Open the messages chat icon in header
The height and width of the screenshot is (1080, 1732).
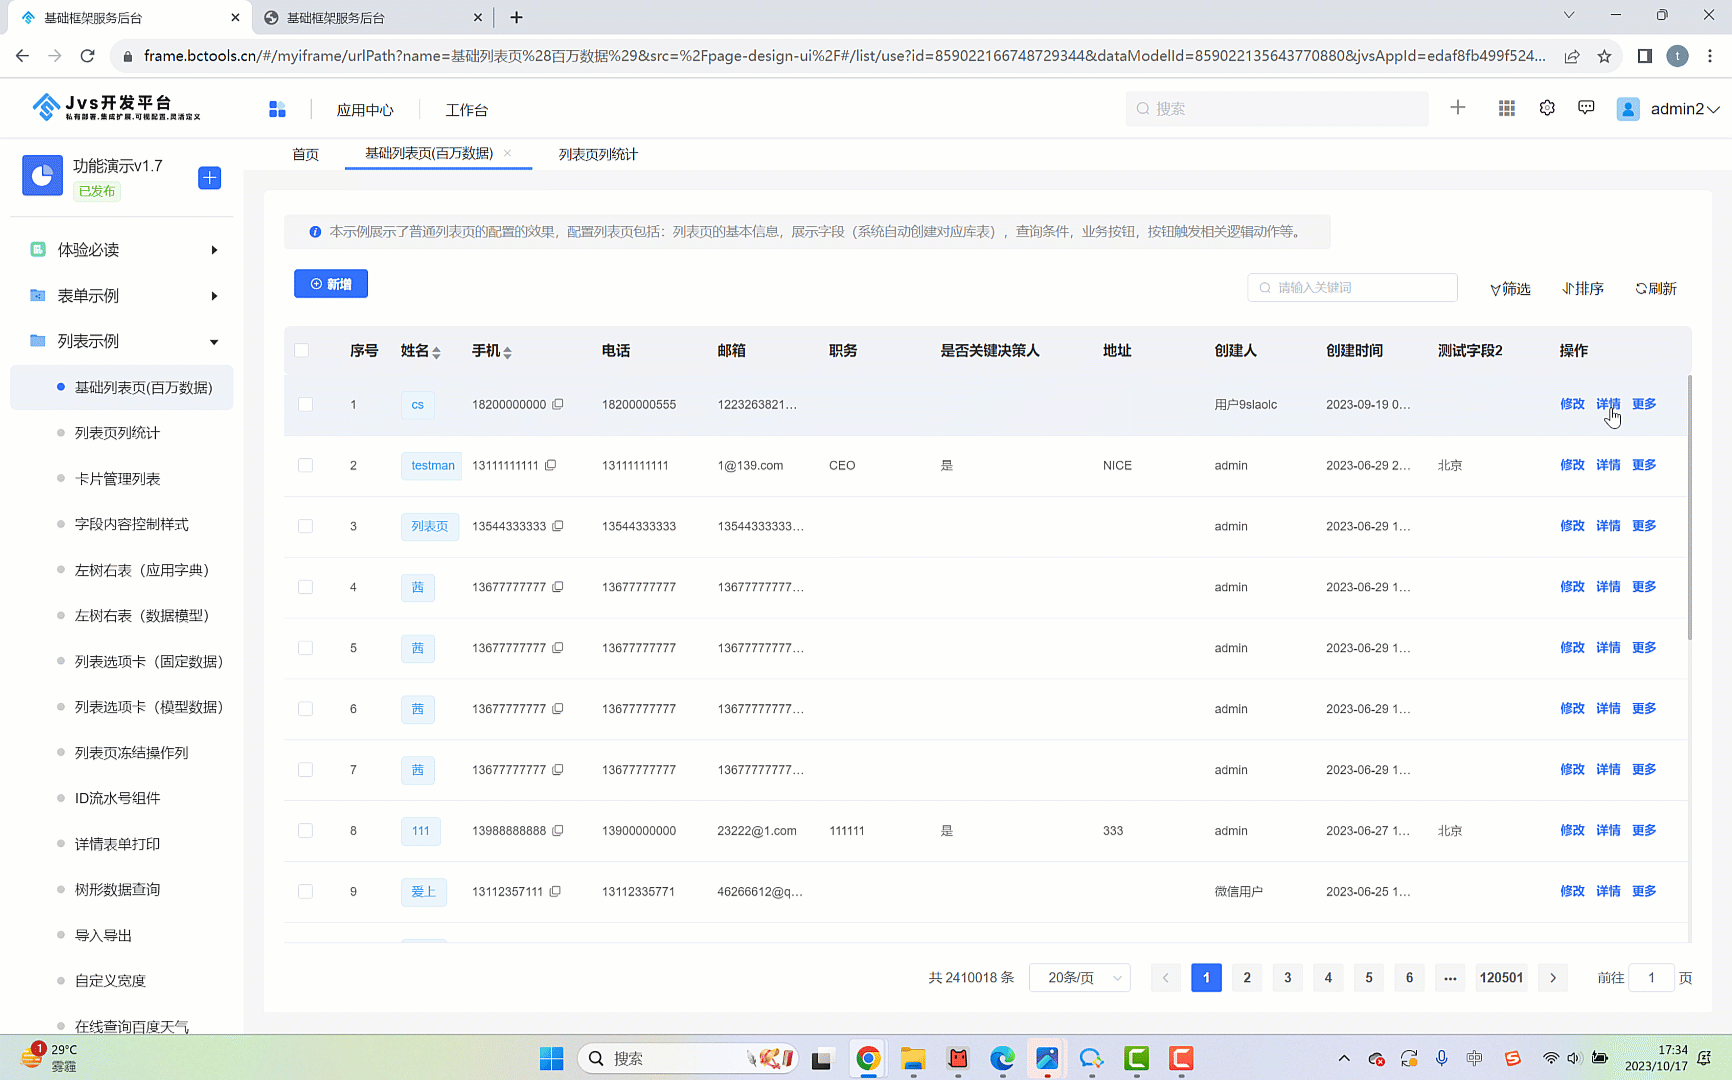pos(1586,108)
